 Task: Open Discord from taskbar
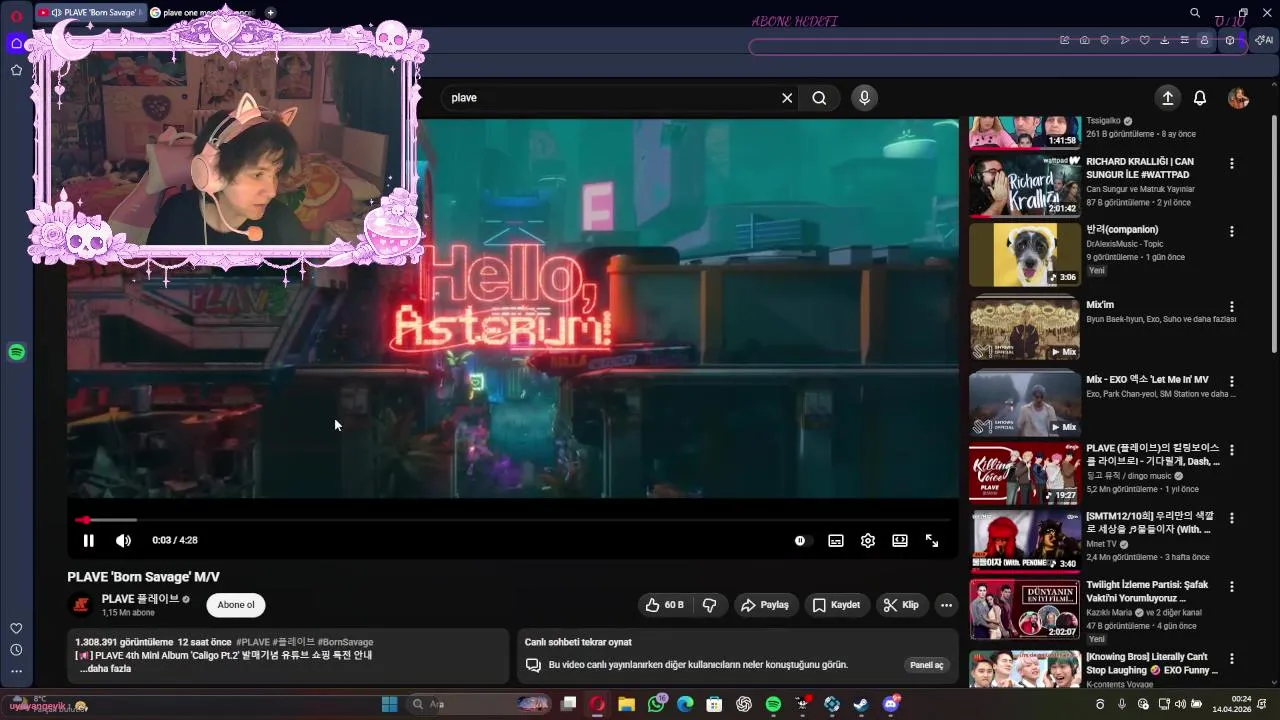(890, 704)
